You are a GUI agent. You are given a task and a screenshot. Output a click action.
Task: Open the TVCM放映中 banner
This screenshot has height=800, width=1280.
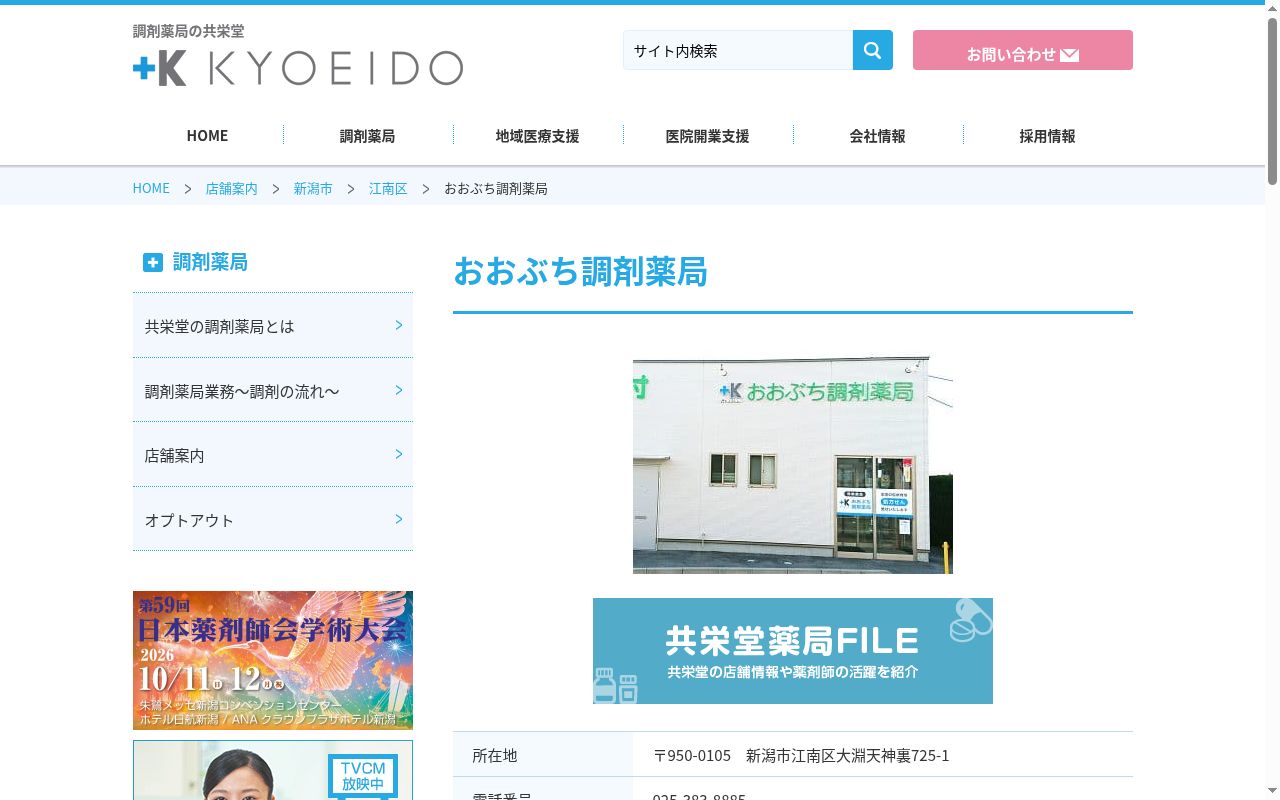tap(273, 770)
